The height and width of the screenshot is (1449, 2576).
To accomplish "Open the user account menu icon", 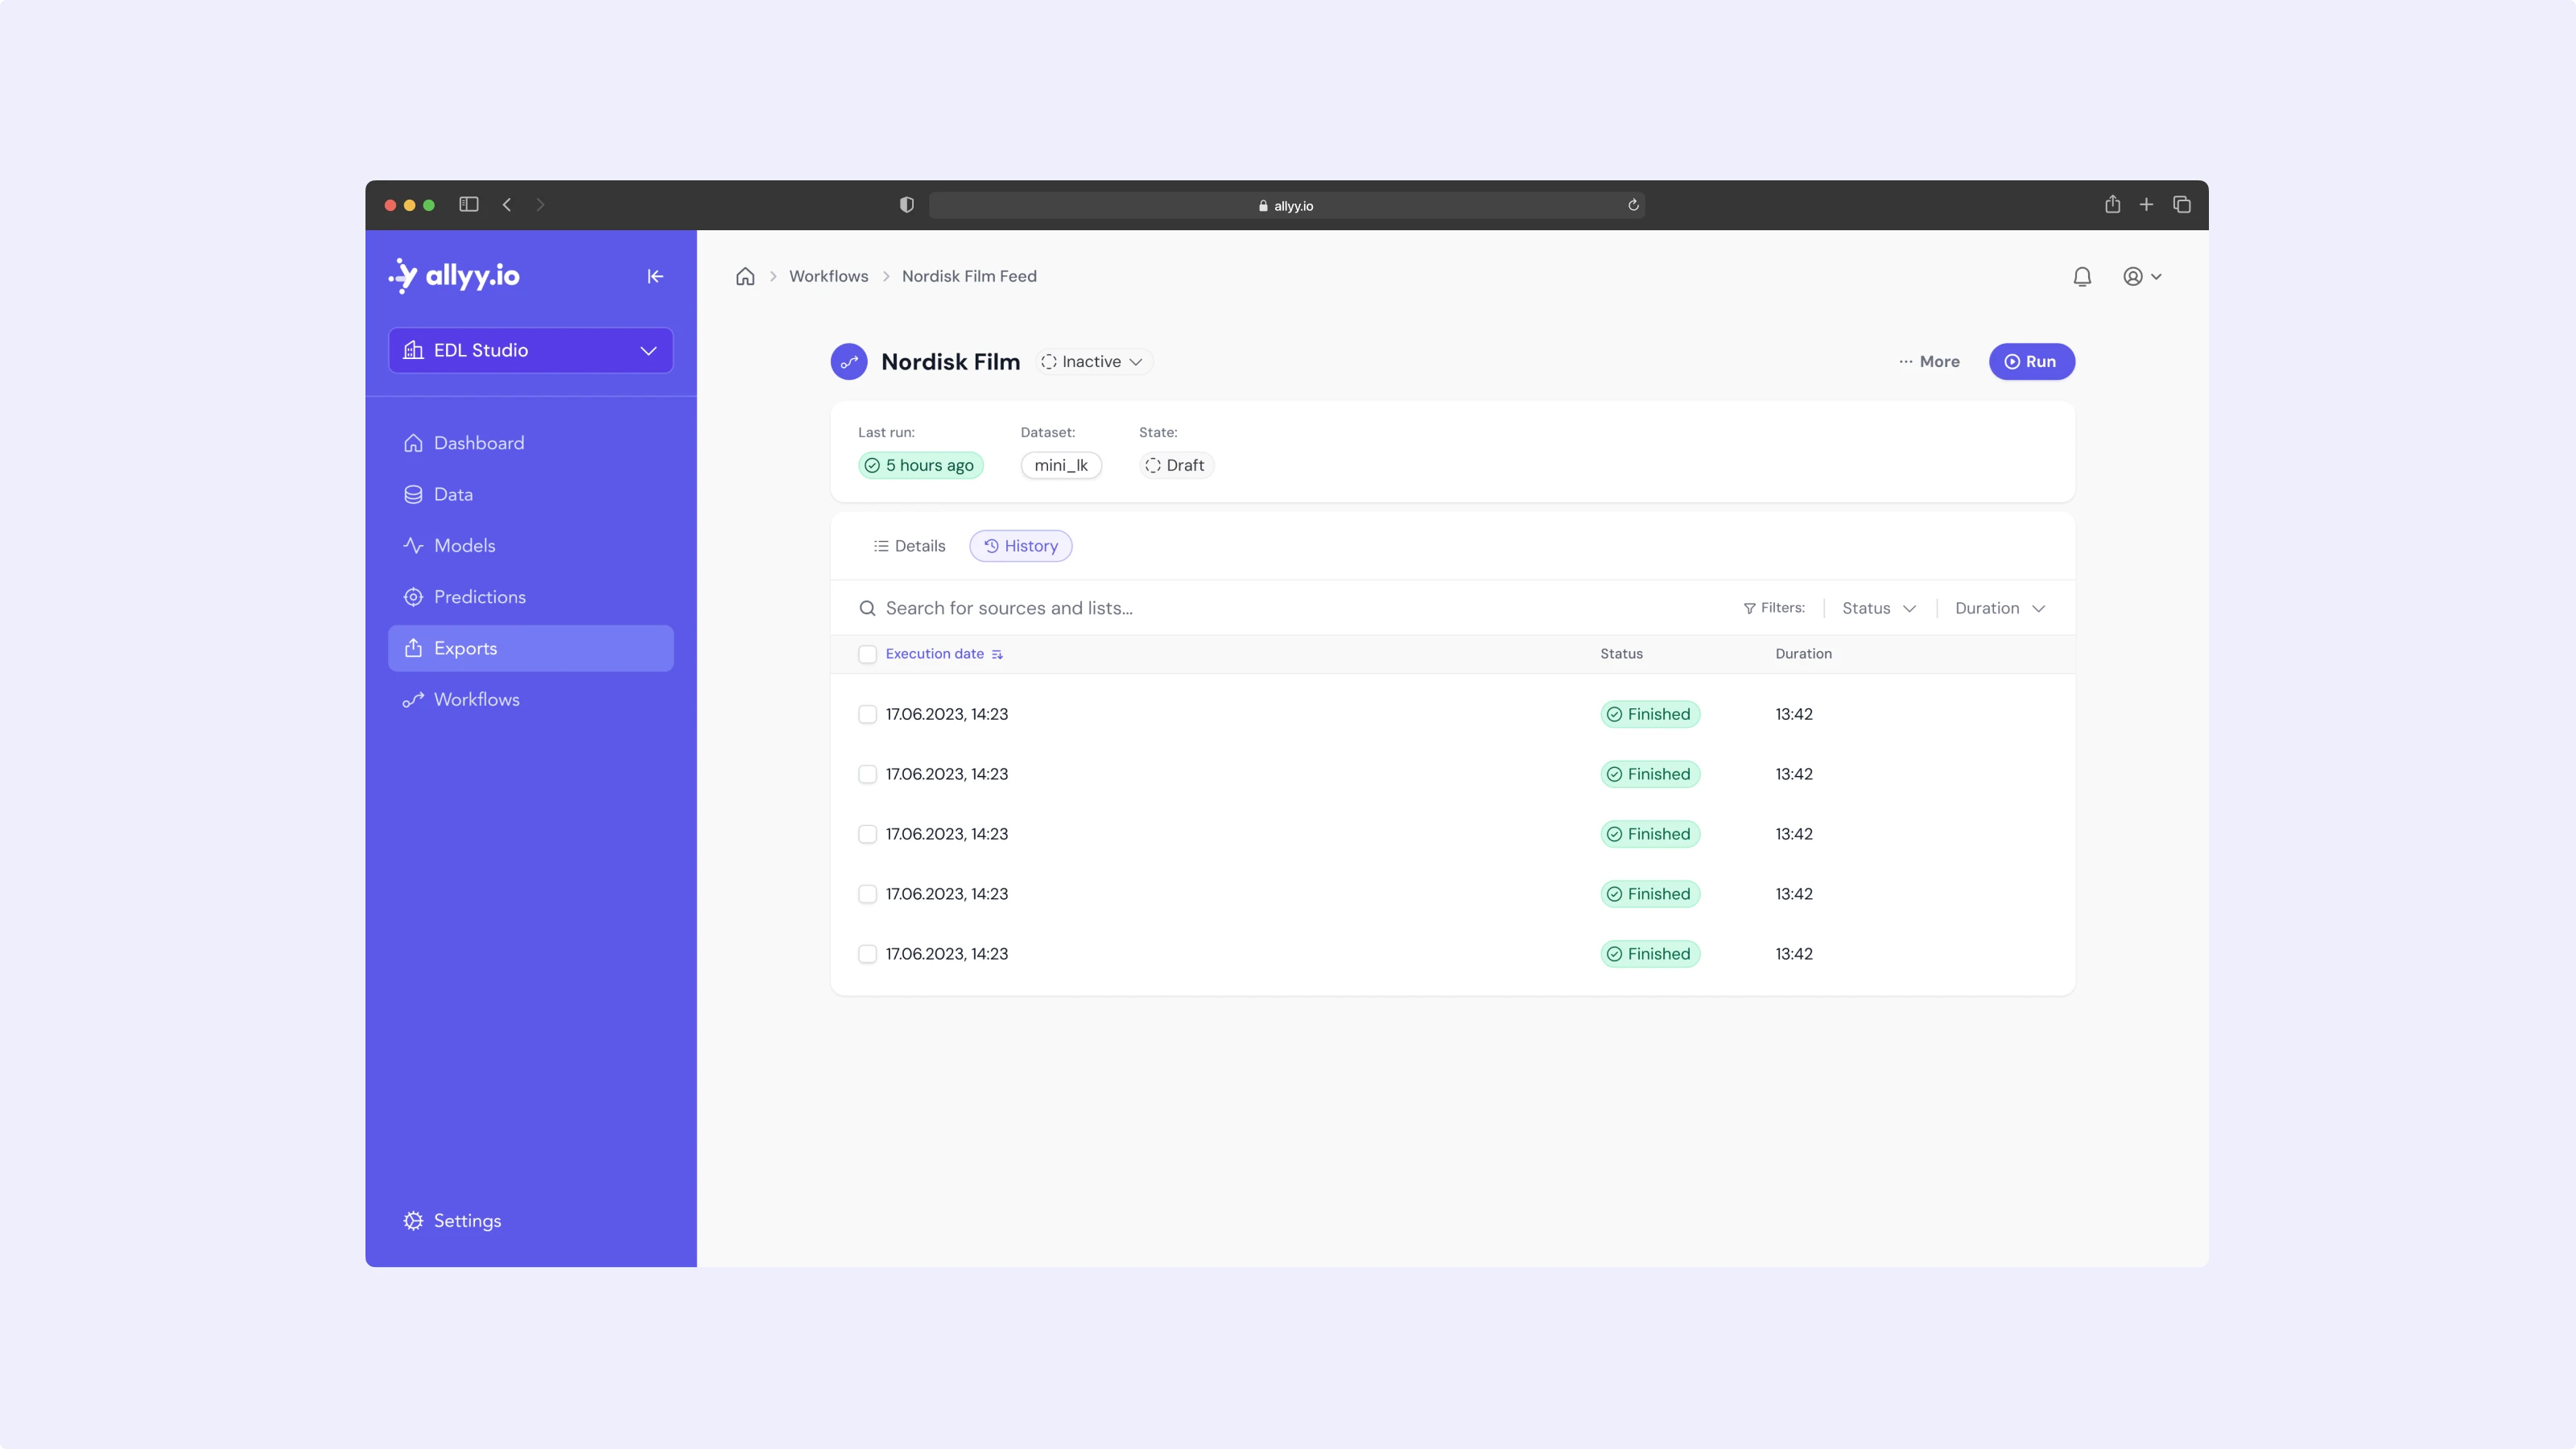I will click(x=2141, y=276).
